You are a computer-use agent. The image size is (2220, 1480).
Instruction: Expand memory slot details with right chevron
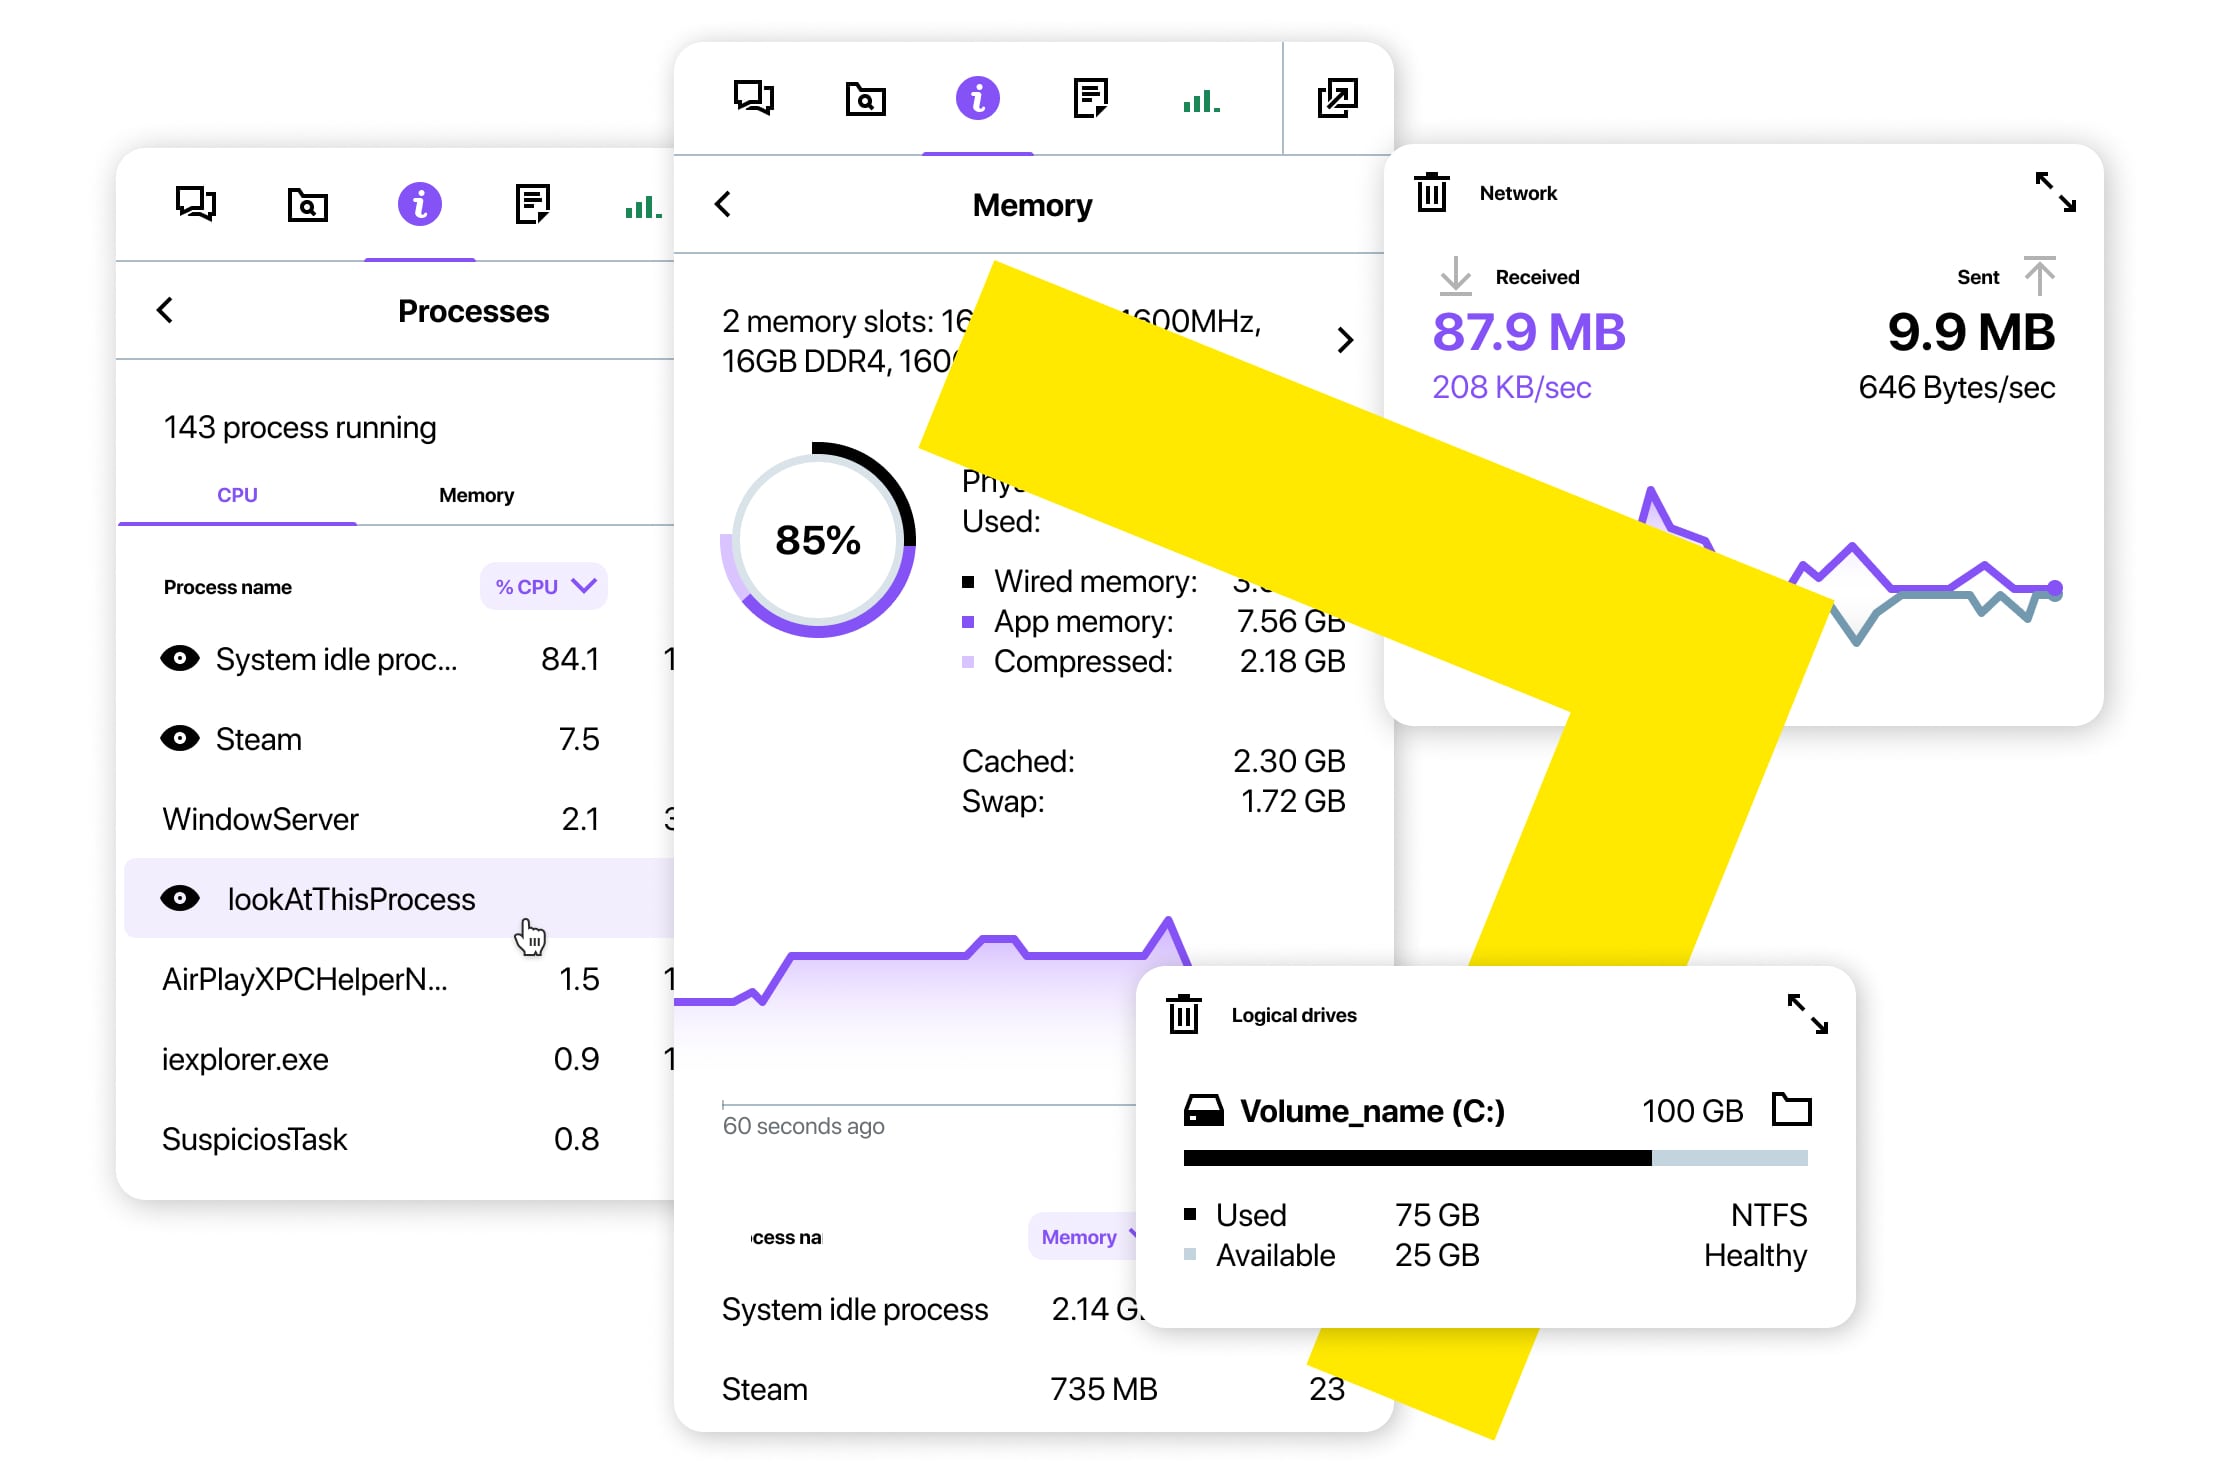tap(1346, 340)
